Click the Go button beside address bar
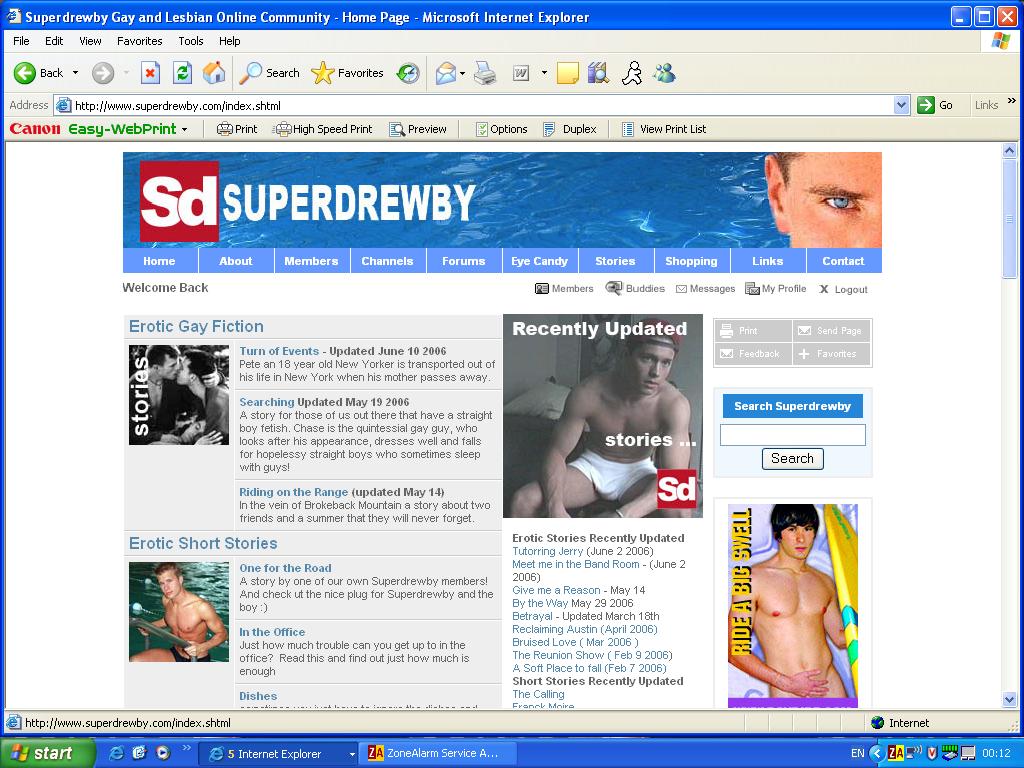The width and height of the screenshot is (1024, 768). [x=935, y=105]
